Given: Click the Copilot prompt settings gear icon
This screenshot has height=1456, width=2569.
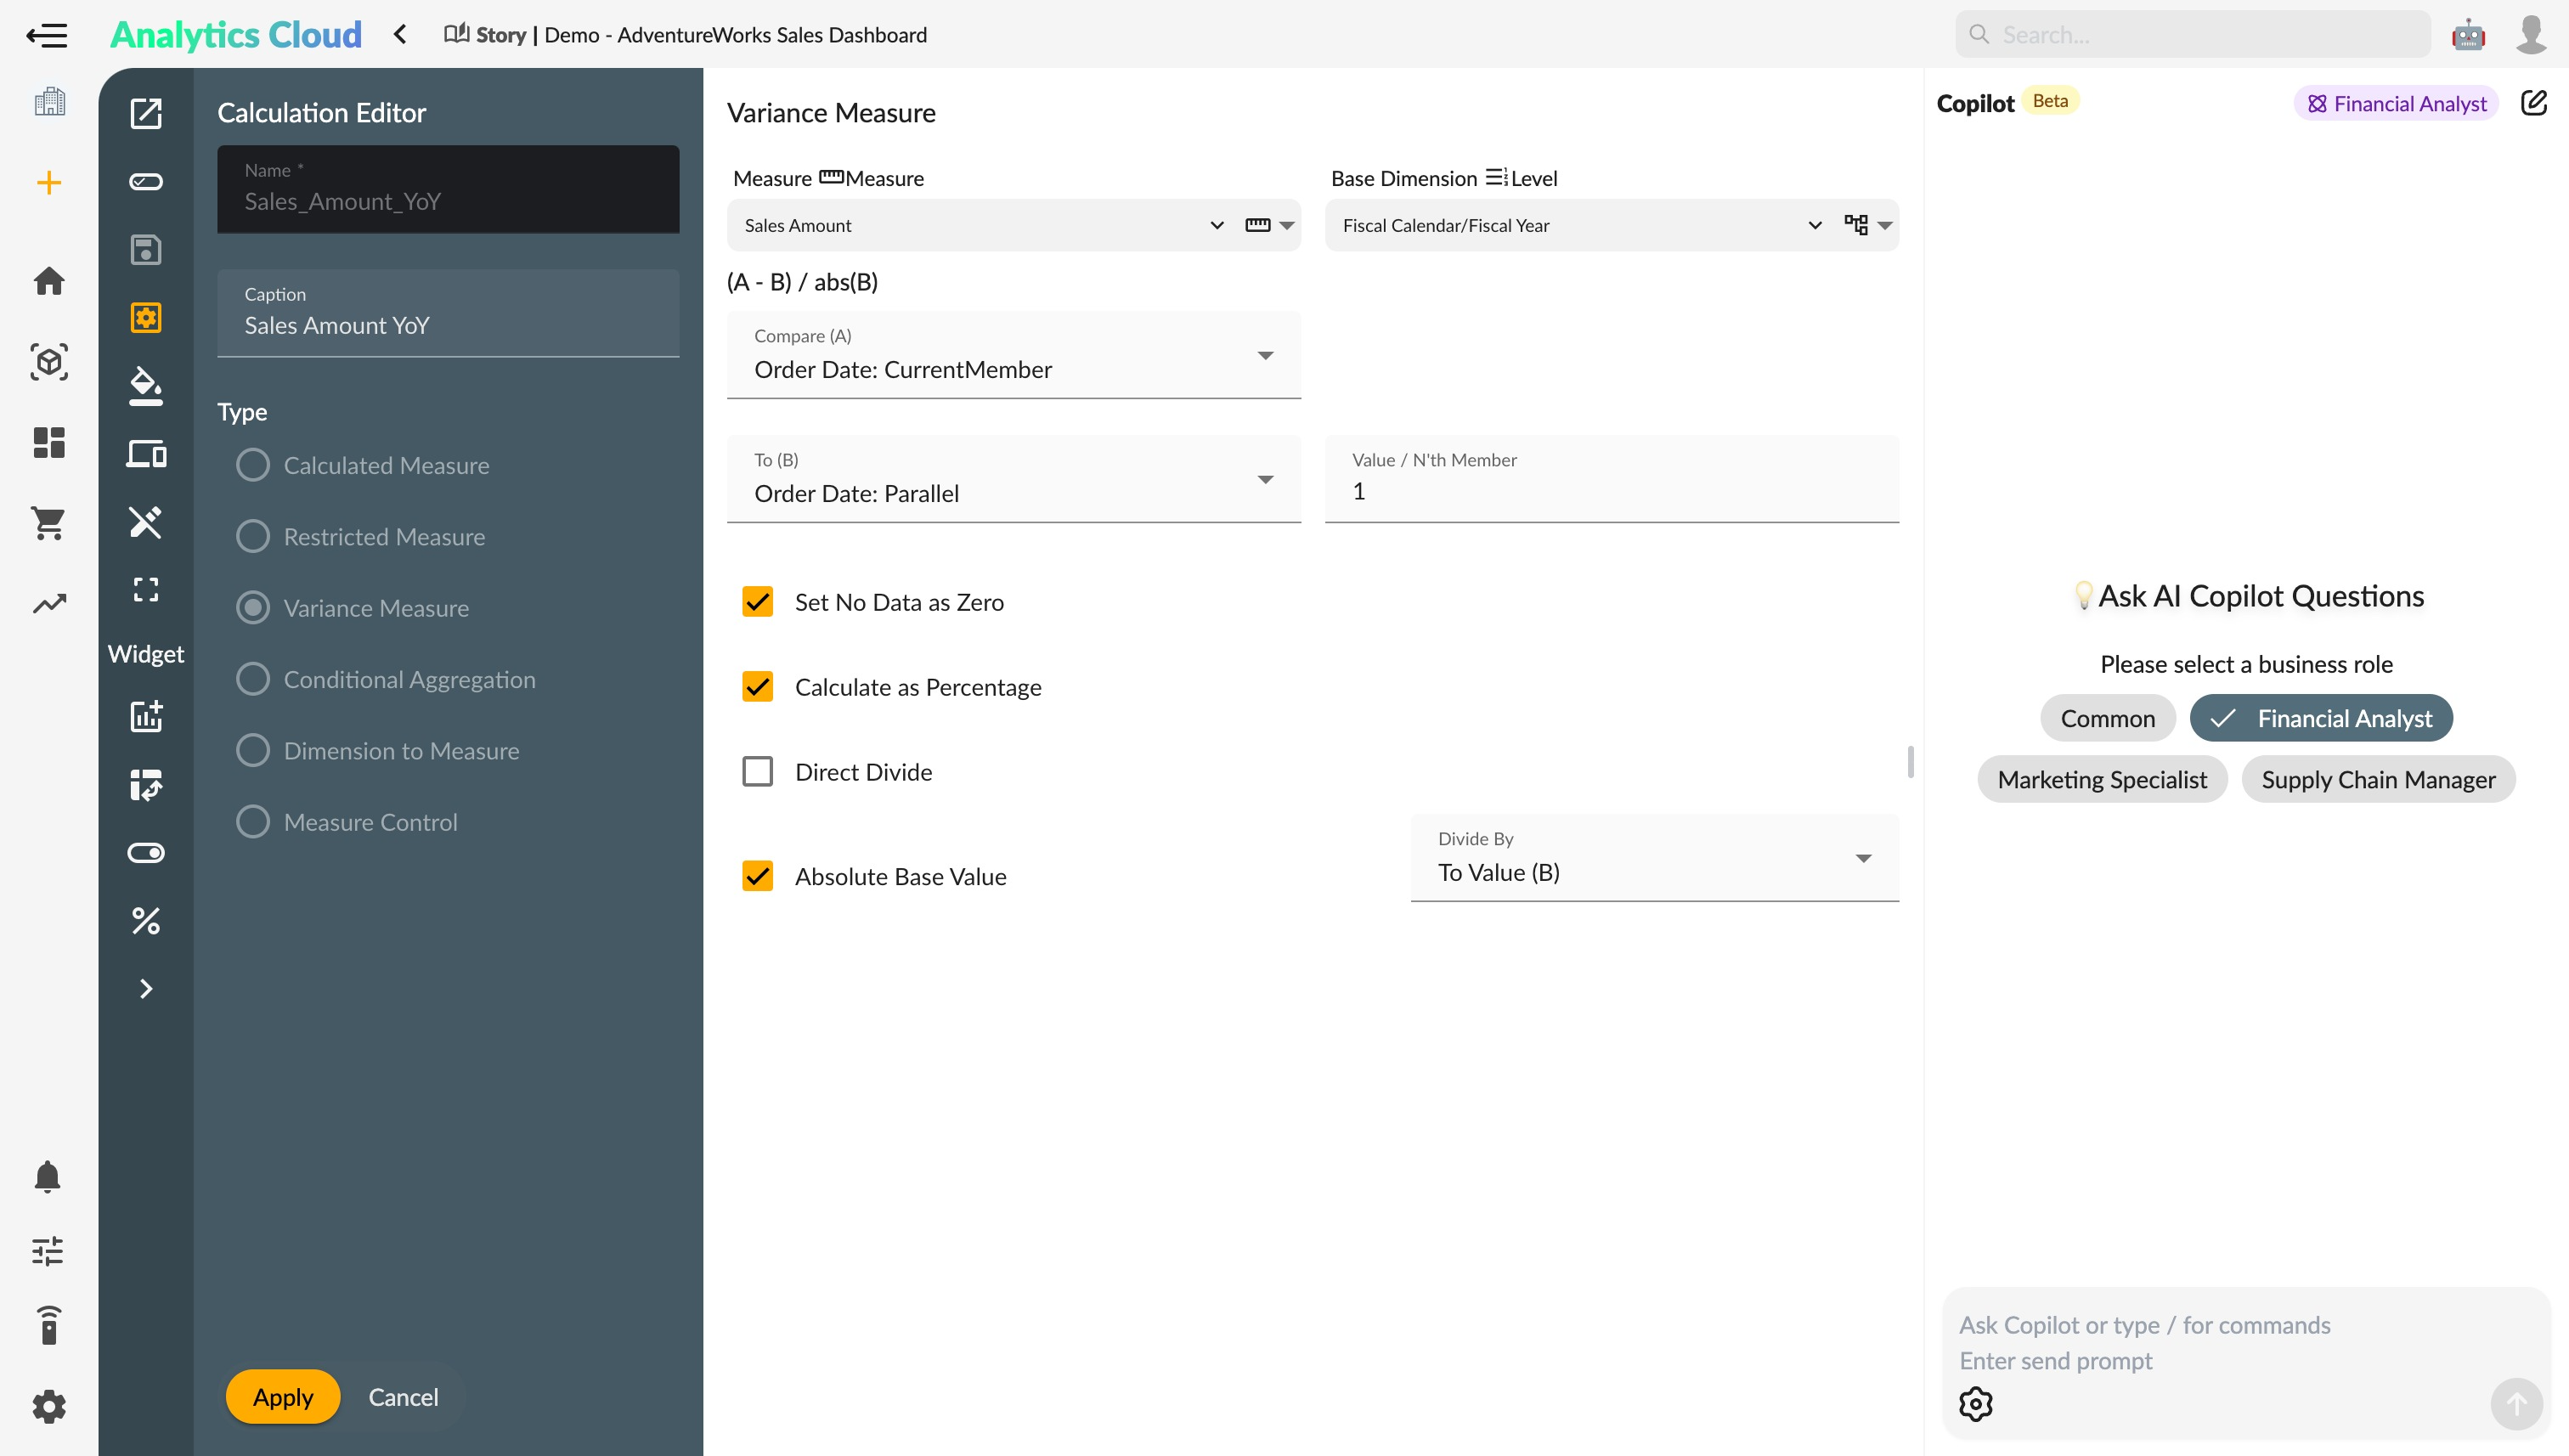Looking at the screenshot, I should (x=1975, y=1404).
